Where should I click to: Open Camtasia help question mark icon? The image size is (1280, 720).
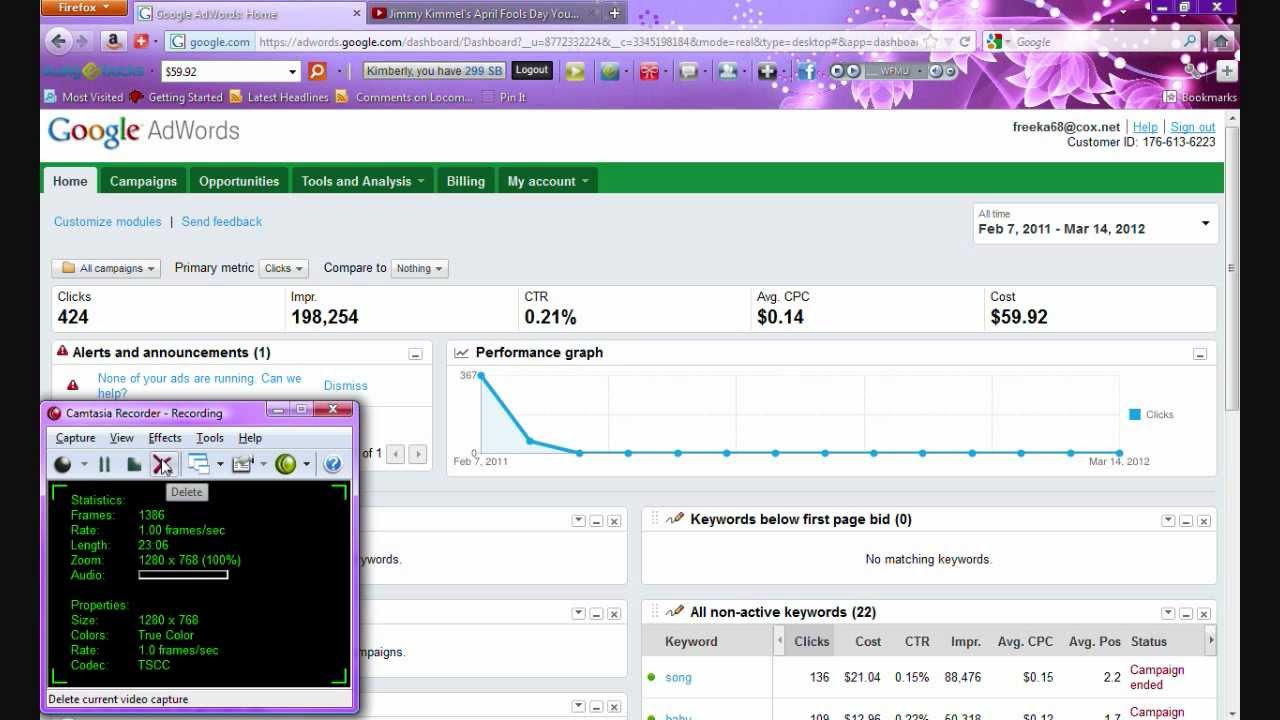pyautogui.click(x=333, y=464)
